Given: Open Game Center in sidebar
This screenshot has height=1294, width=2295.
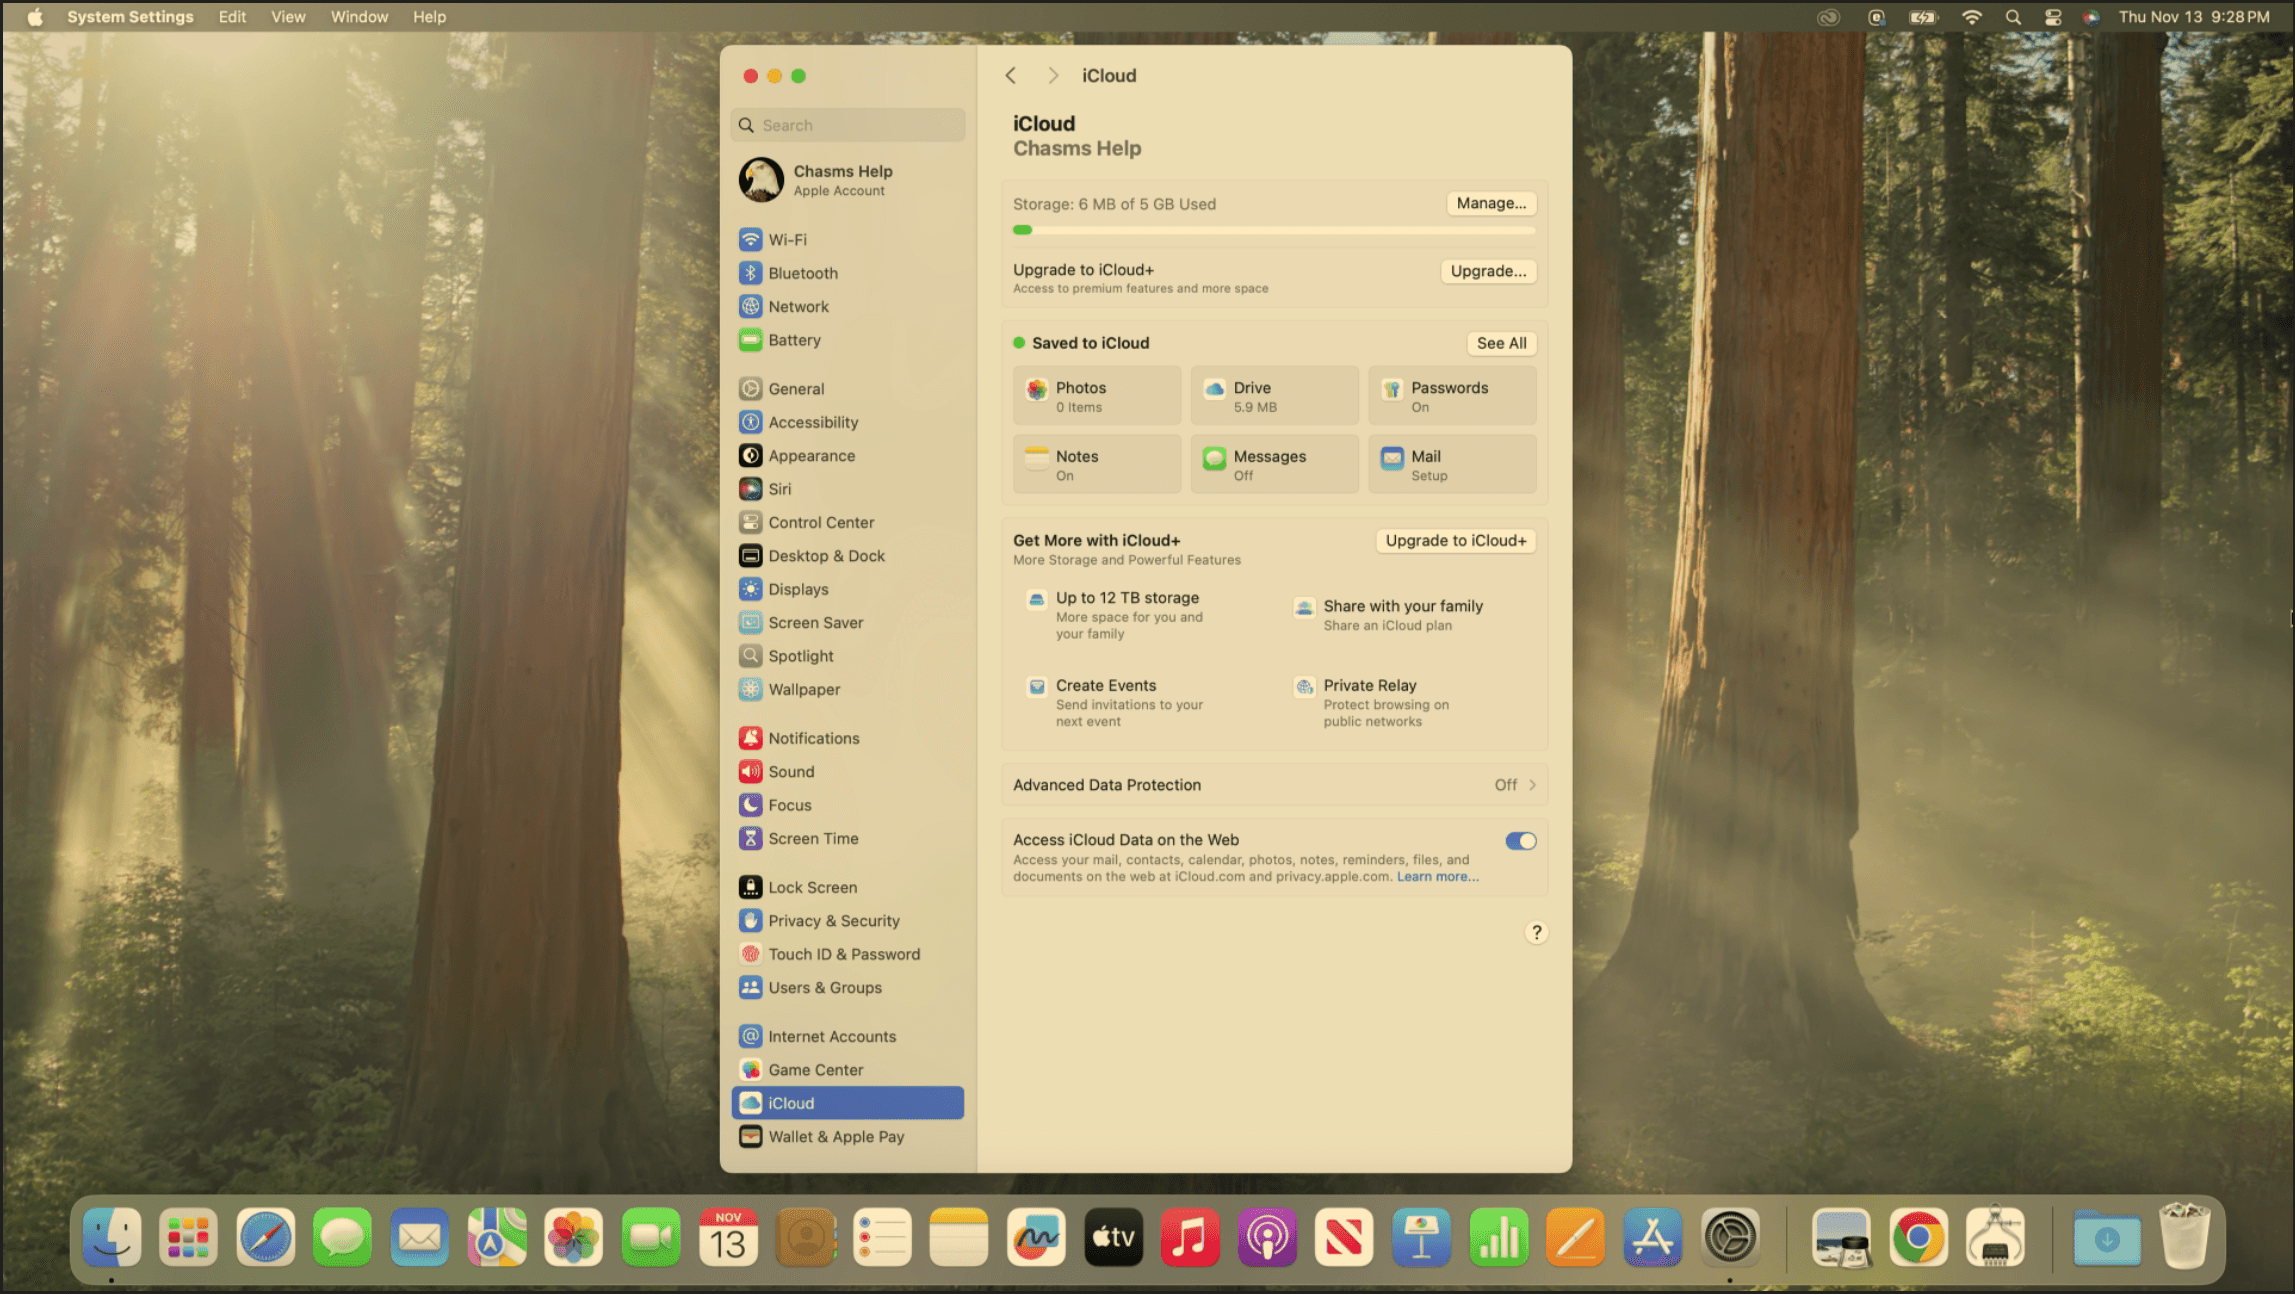Looking at the screenshot, I should 815,1069.
